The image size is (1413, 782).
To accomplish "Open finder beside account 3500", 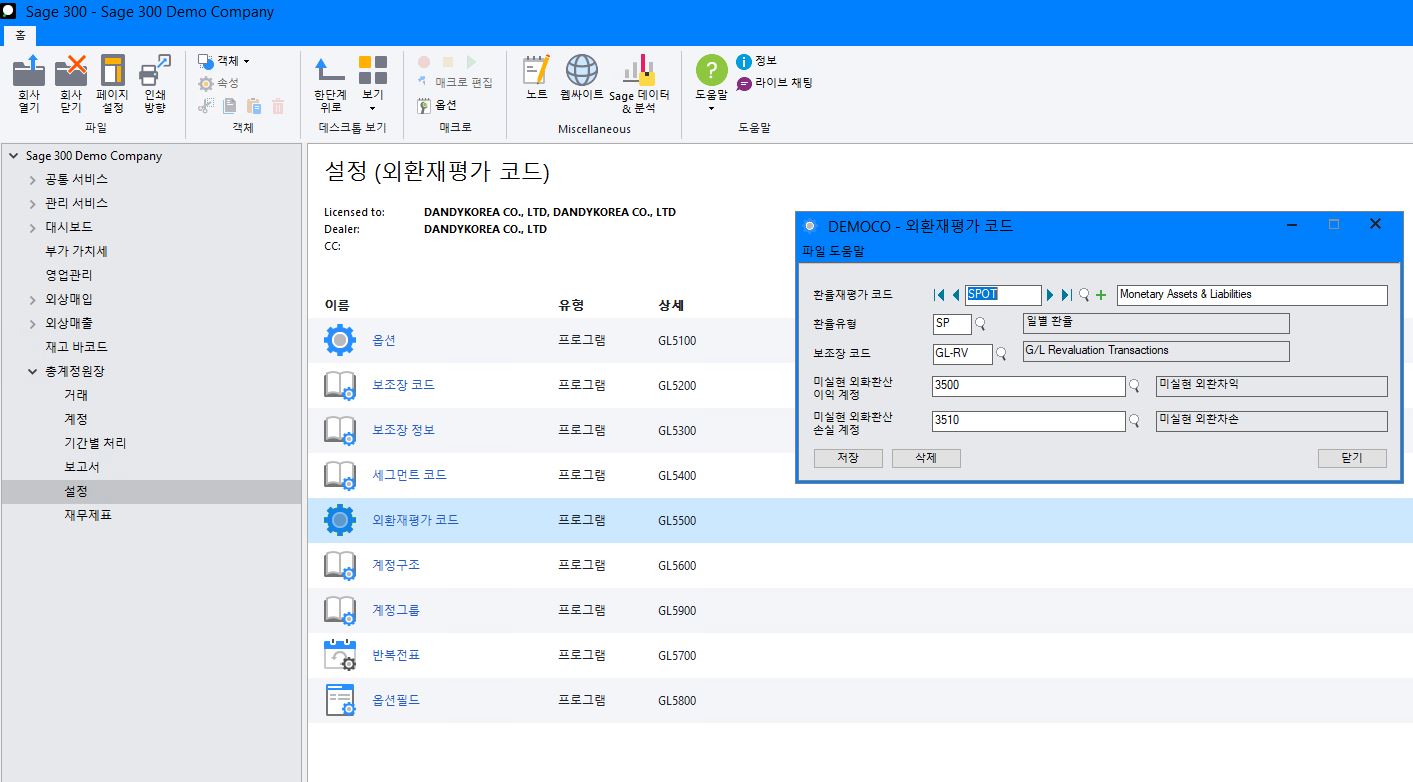I will coord(1135,386).
